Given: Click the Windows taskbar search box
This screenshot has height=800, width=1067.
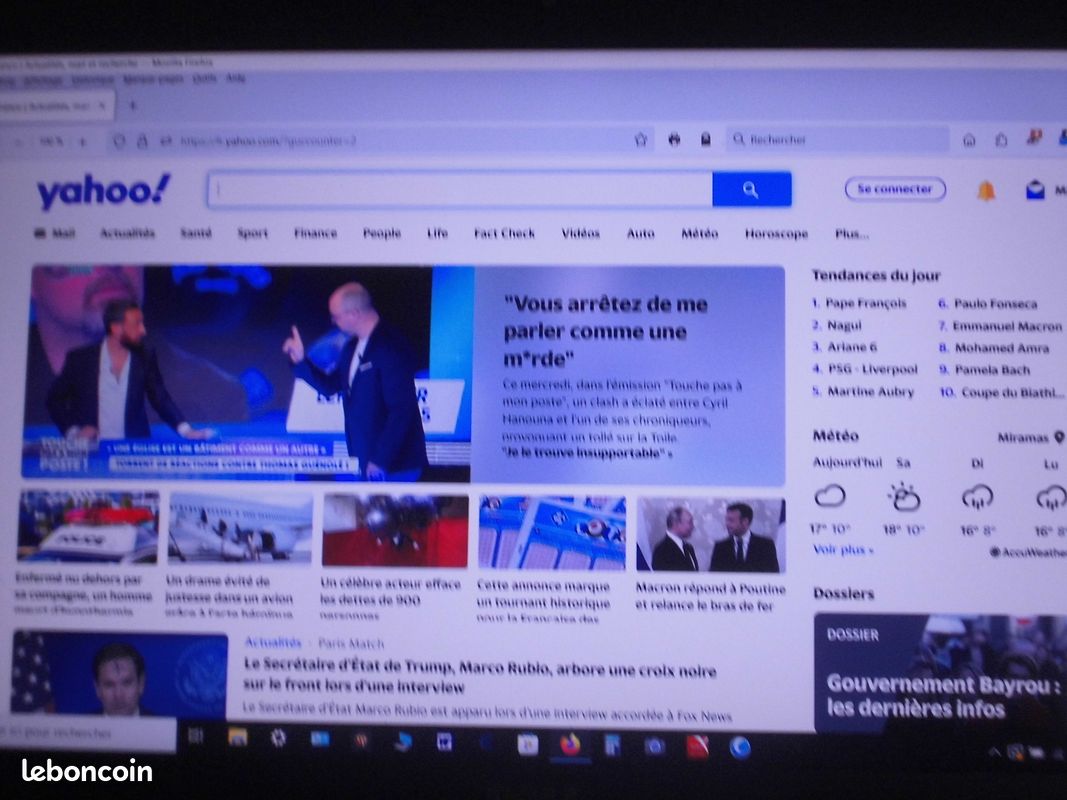Looking at the screenshot, I should pyautogui.click(x=88, y=733).
